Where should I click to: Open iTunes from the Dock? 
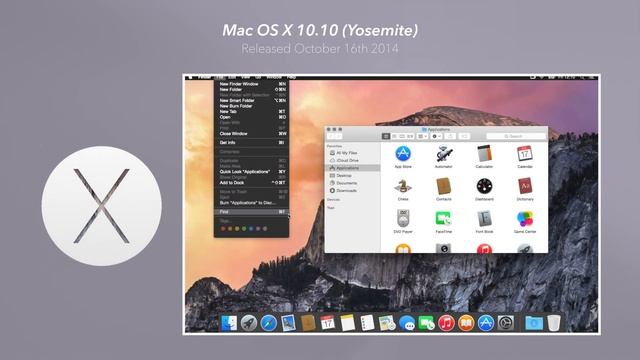click(x=446, y=323)
